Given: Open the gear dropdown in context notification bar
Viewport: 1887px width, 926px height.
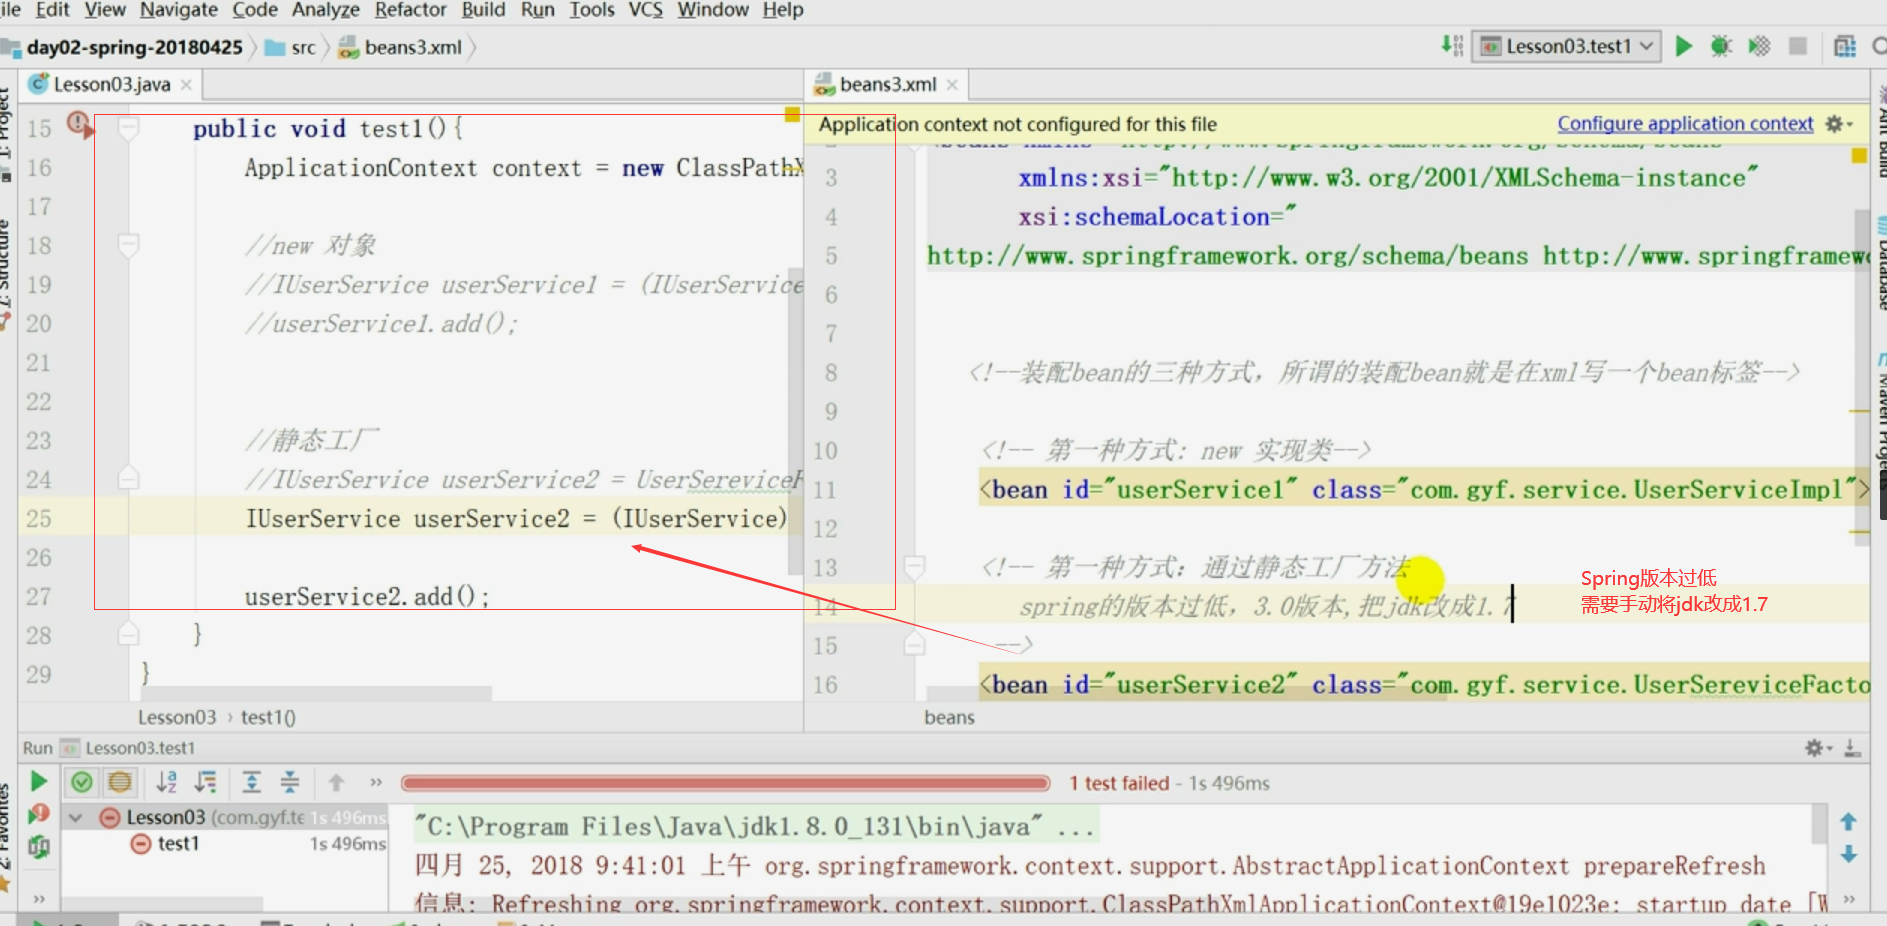Looking at the screenshot, I should pyautogui.click(x=1839, y=124).
